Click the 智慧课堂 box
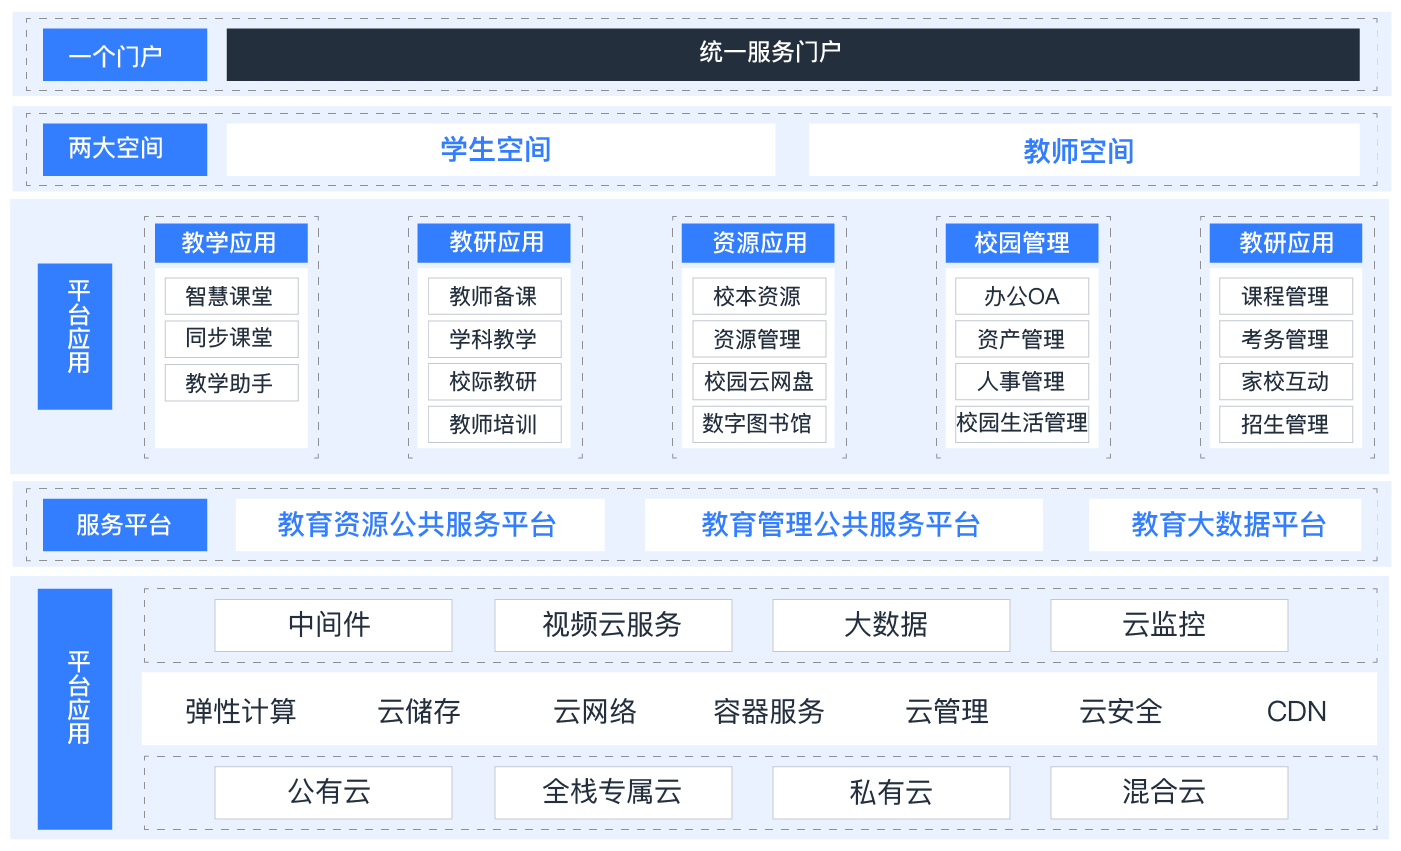The width and height of the screenshot is (1401, 851). click(231, 296)
